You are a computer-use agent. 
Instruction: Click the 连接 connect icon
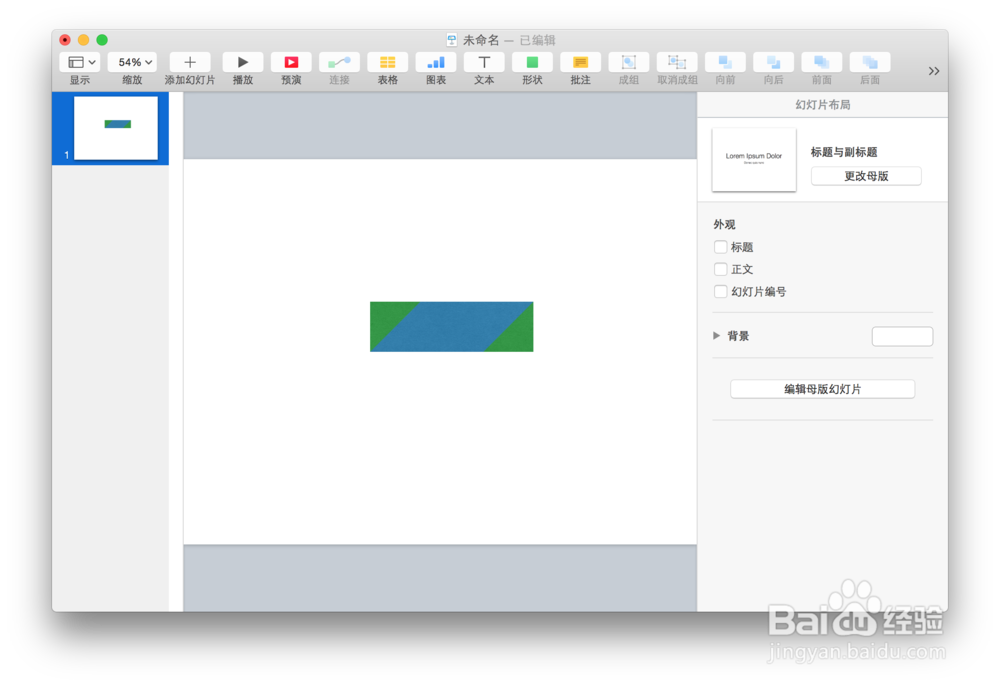339,62
